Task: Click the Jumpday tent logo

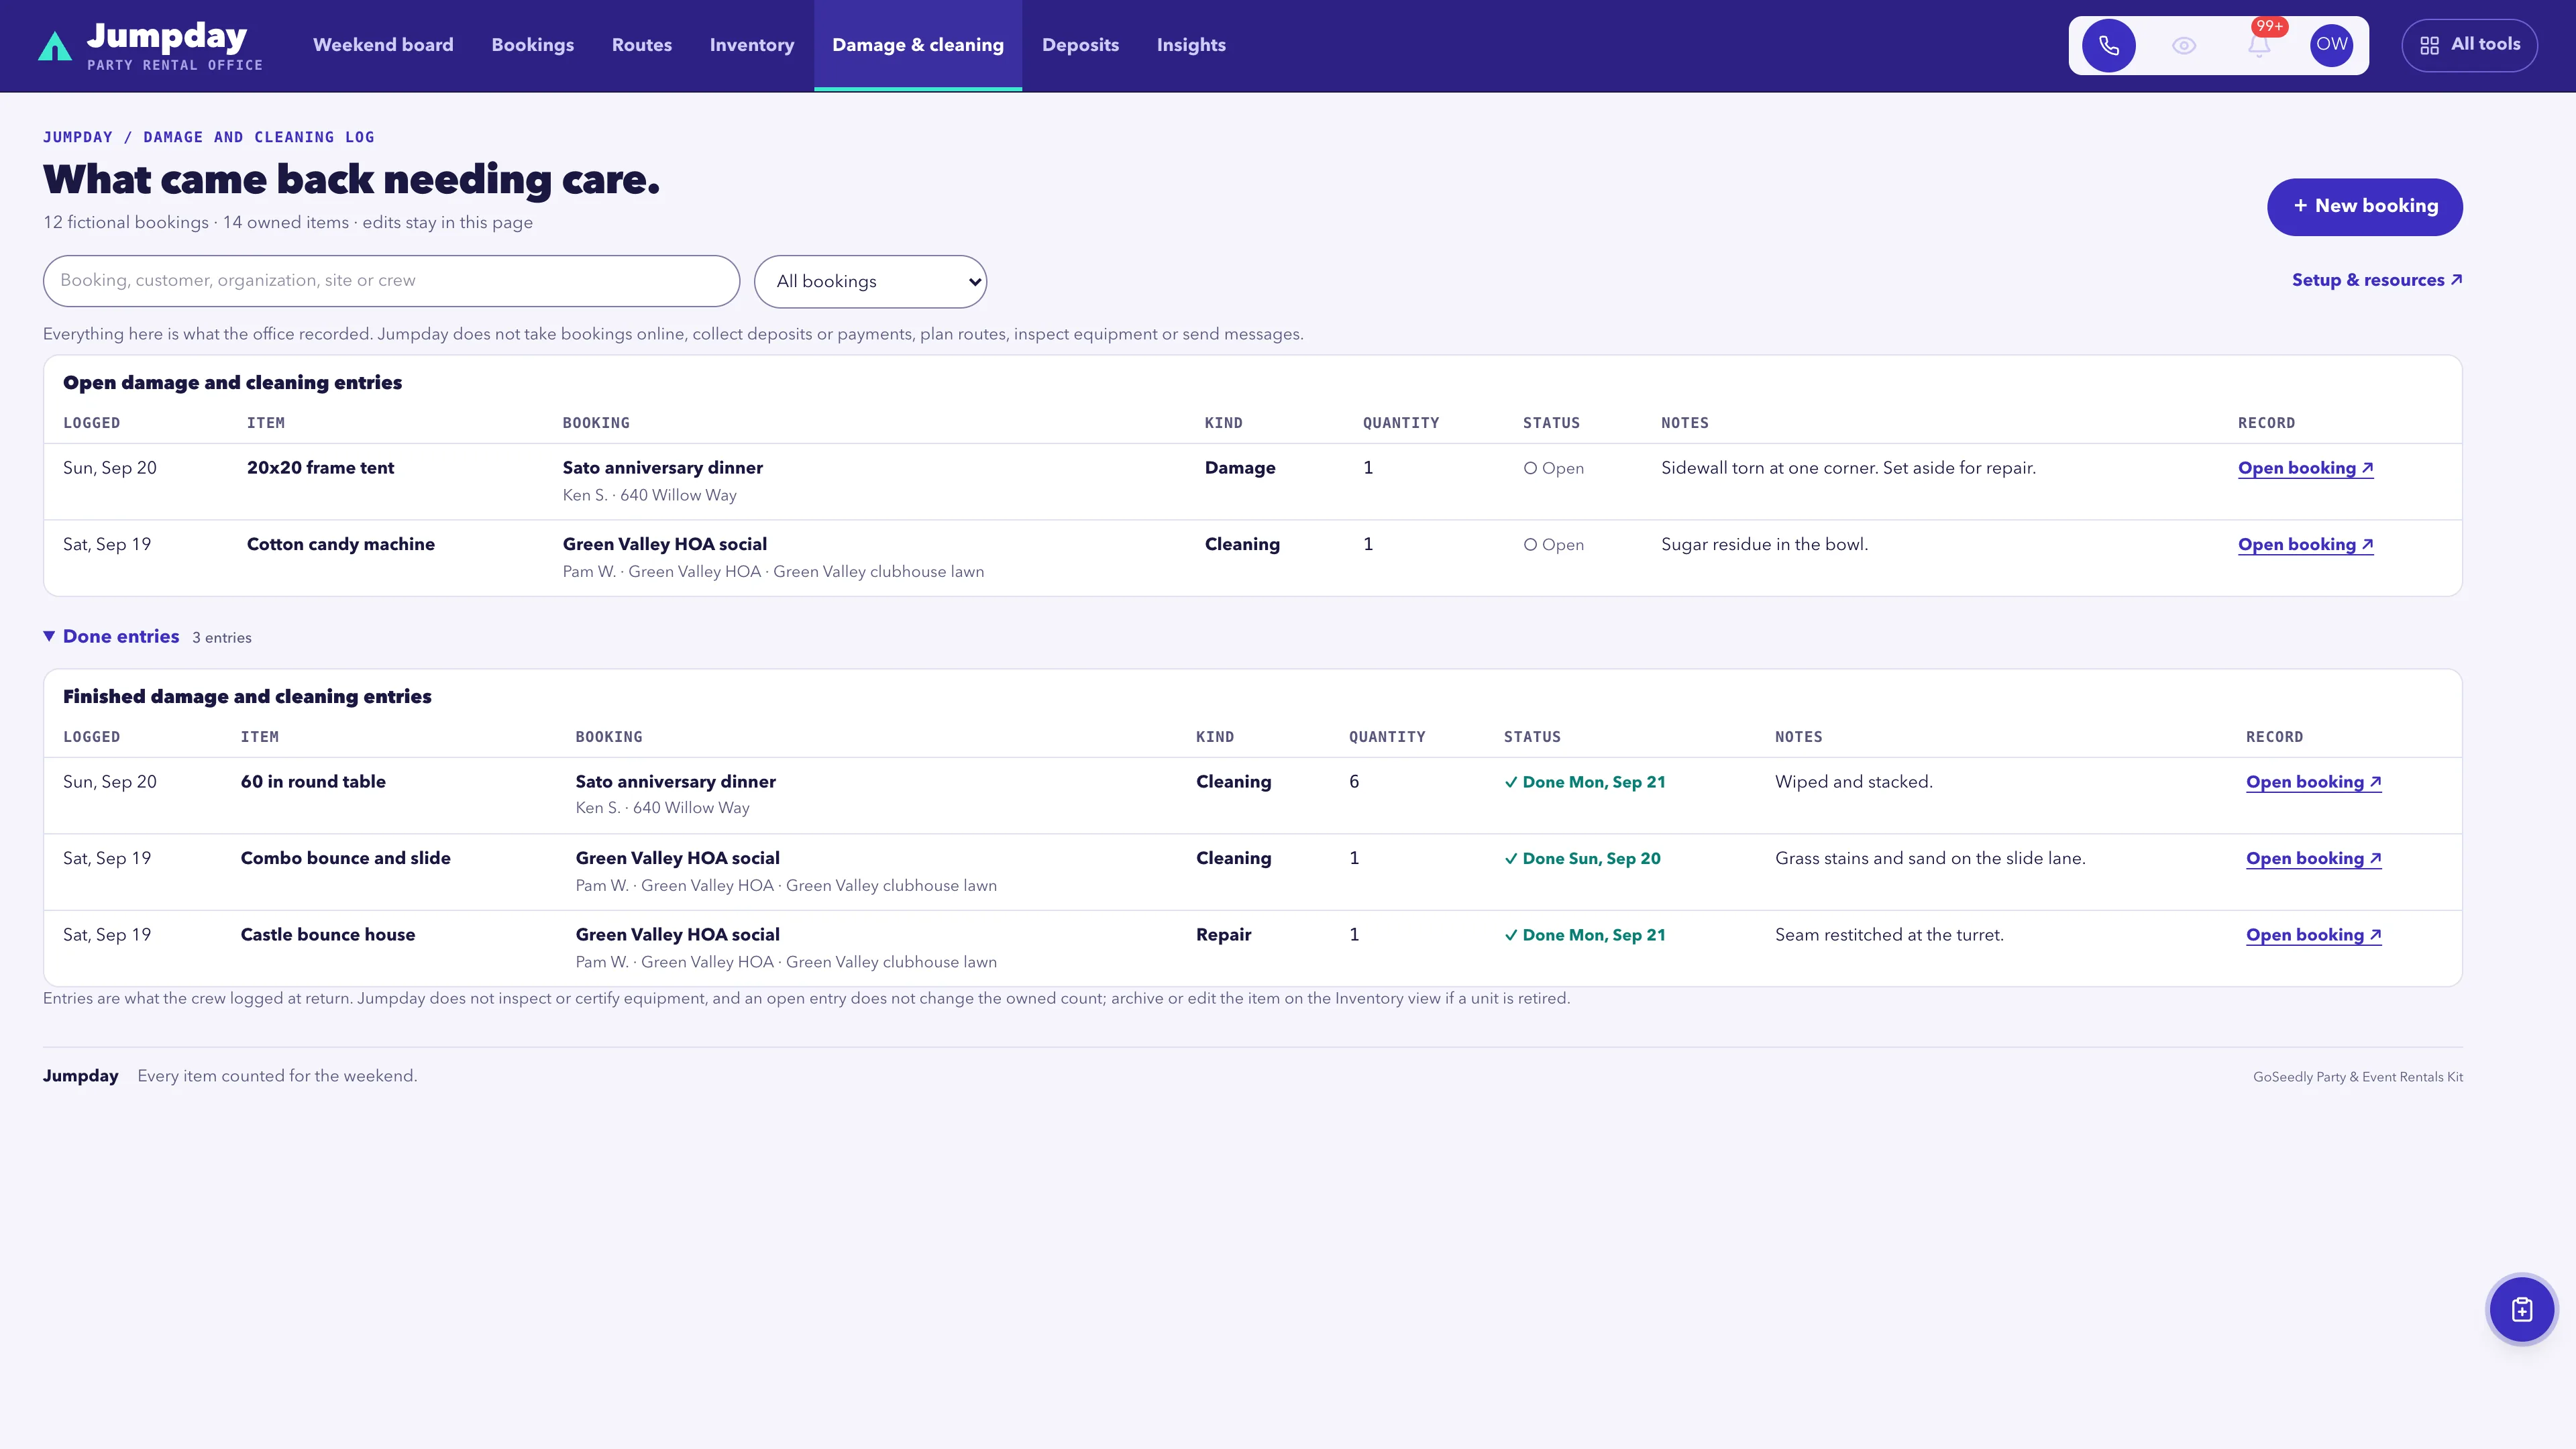Action: pos(54,46)
